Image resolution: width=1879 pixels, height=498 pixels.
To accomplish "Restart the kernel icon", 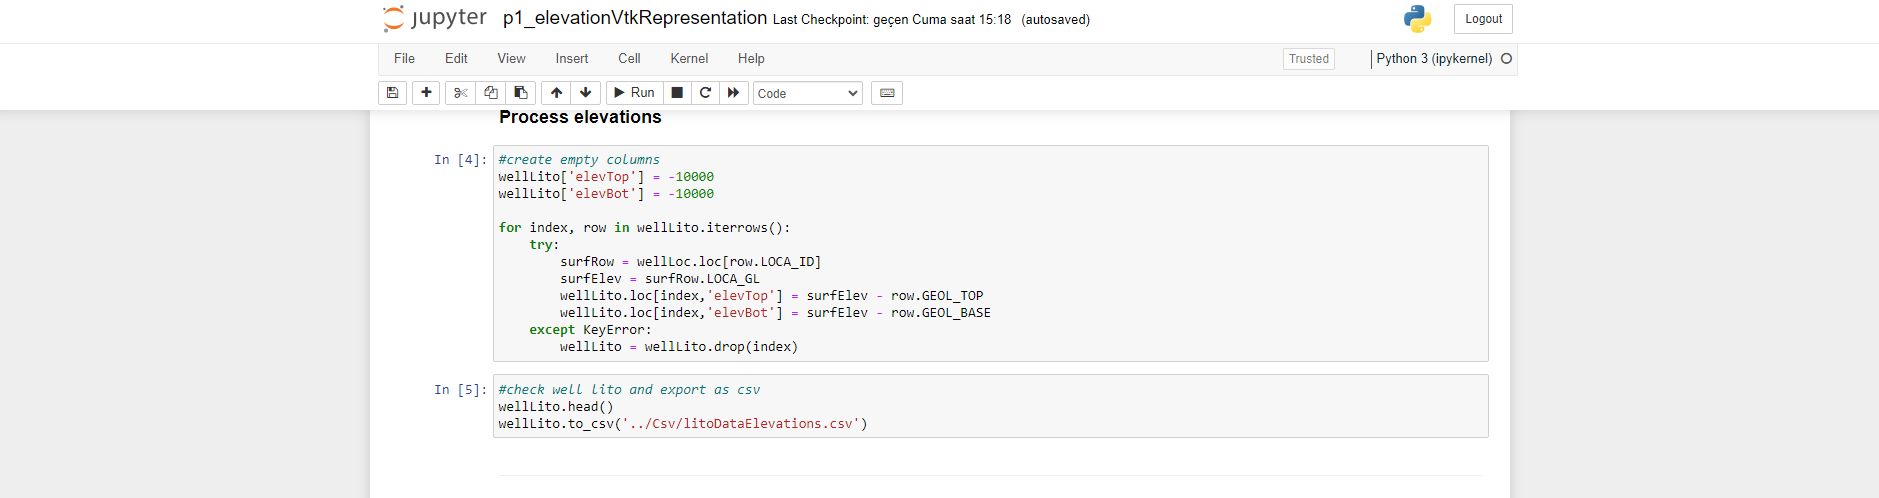I will [705, 93].
